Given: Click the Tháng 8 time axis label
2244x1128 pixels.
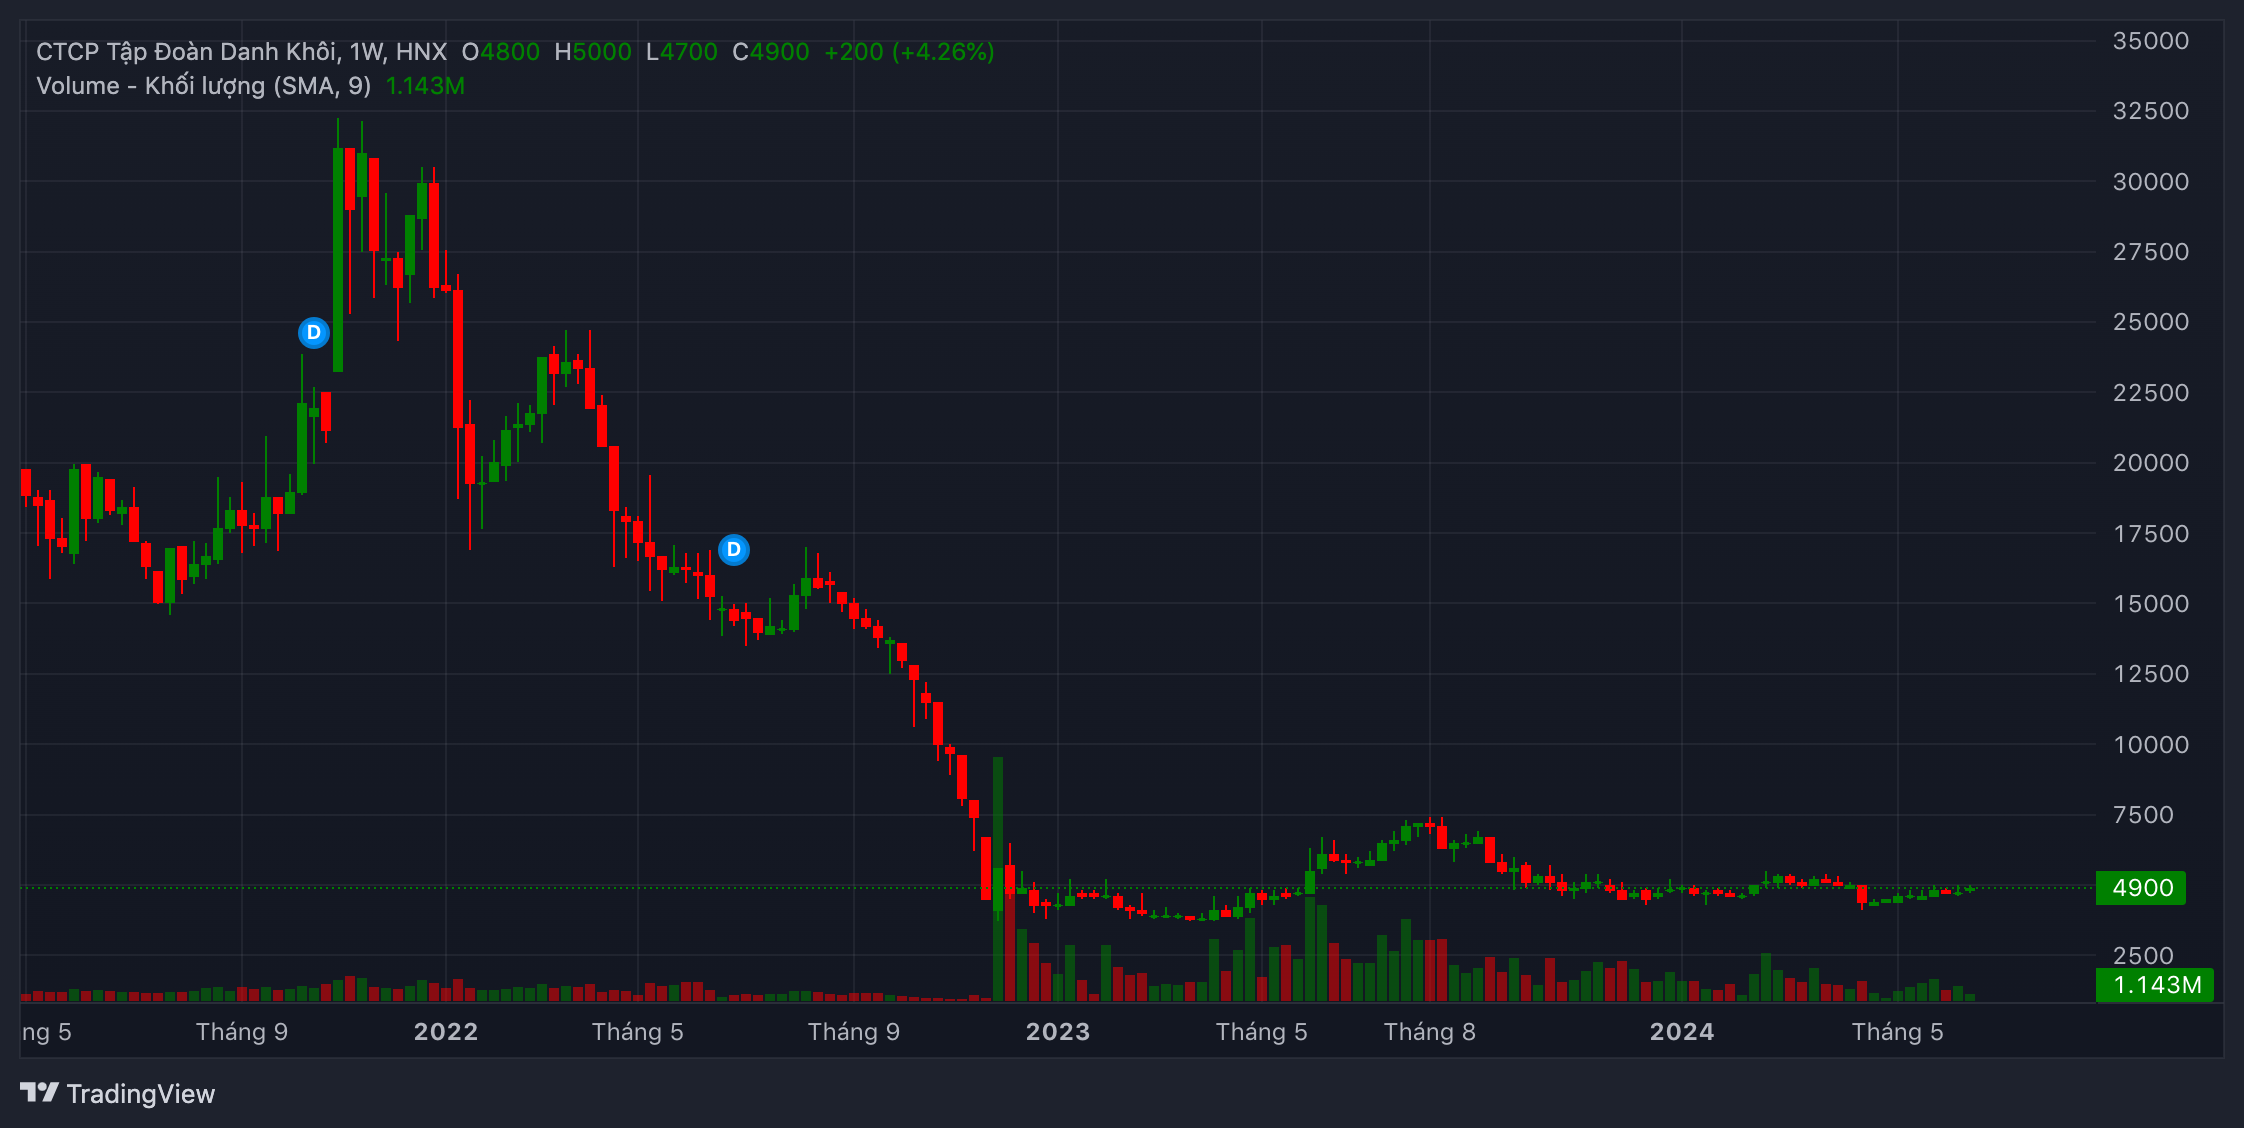Looking at the screenshot, I should [x=1430, y=1032].
